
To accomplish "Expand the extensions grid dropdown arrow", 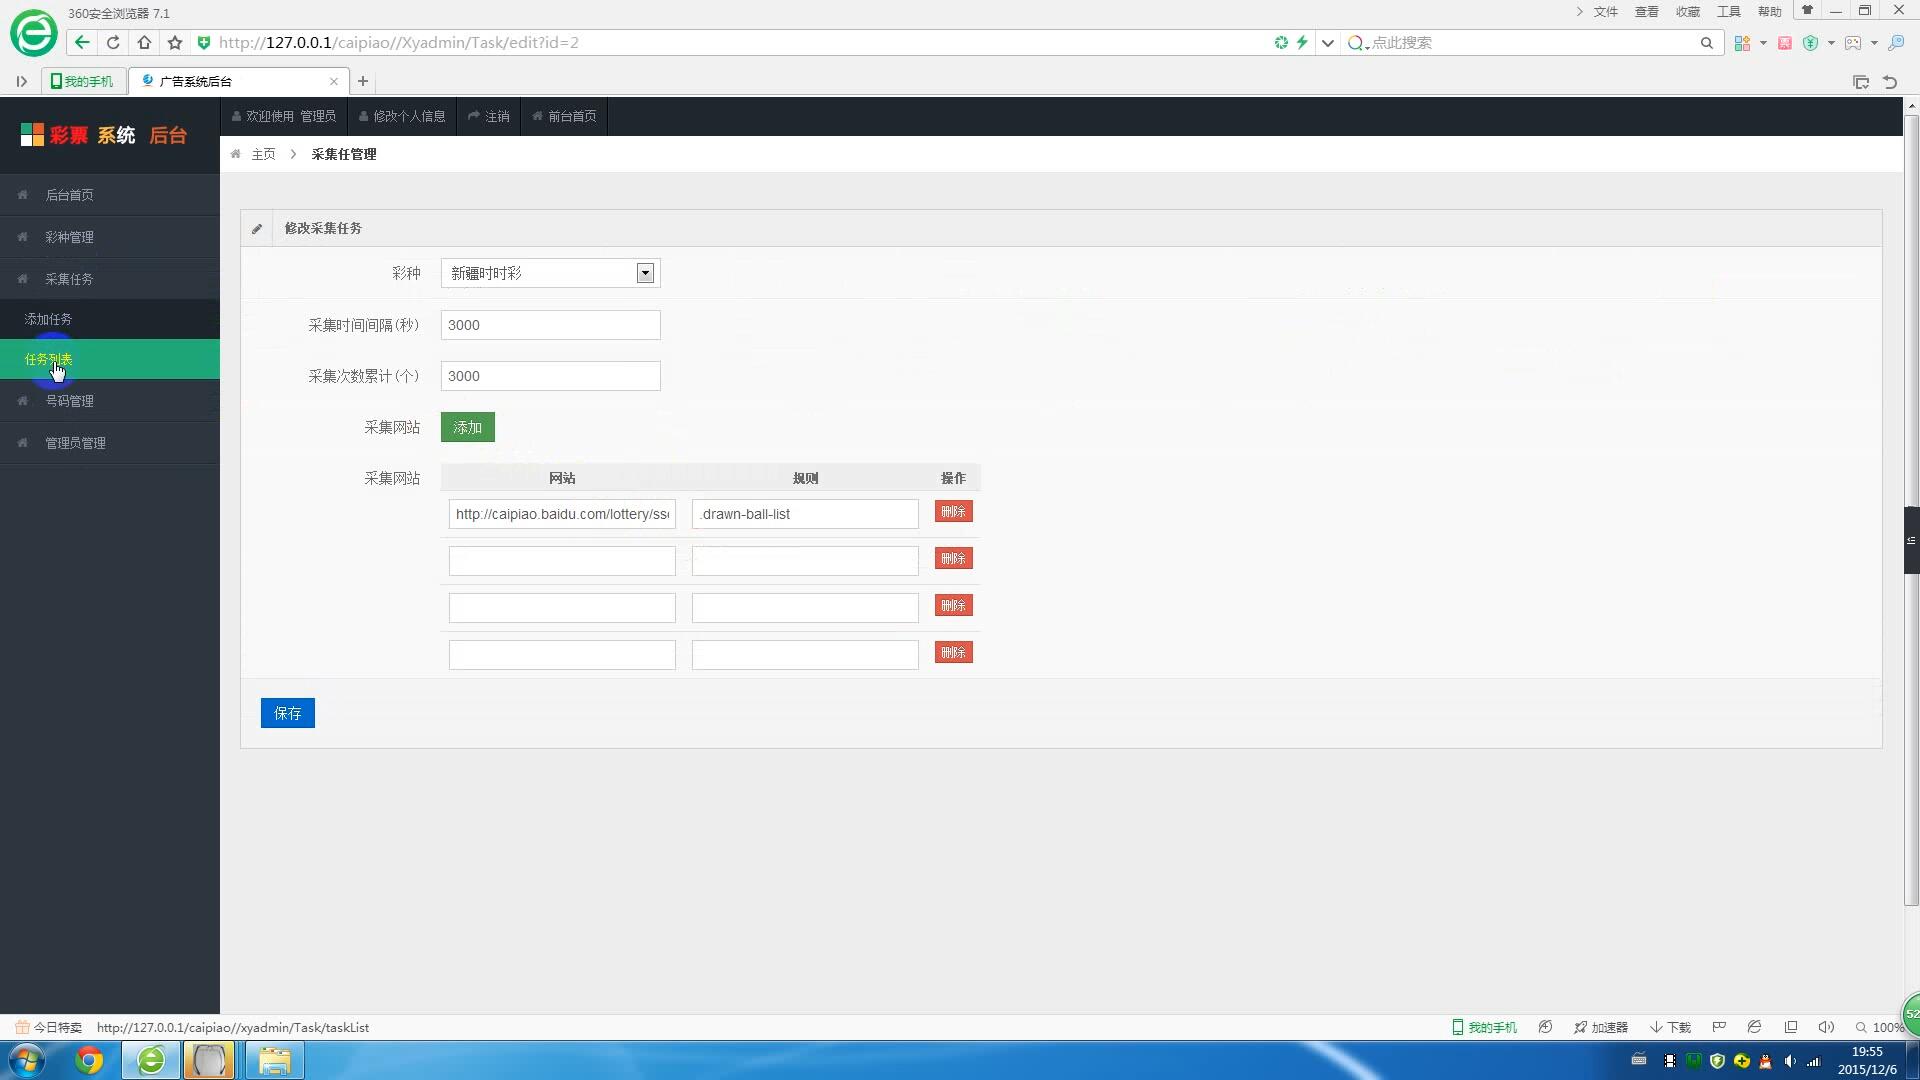I will tap(1763, 43).
